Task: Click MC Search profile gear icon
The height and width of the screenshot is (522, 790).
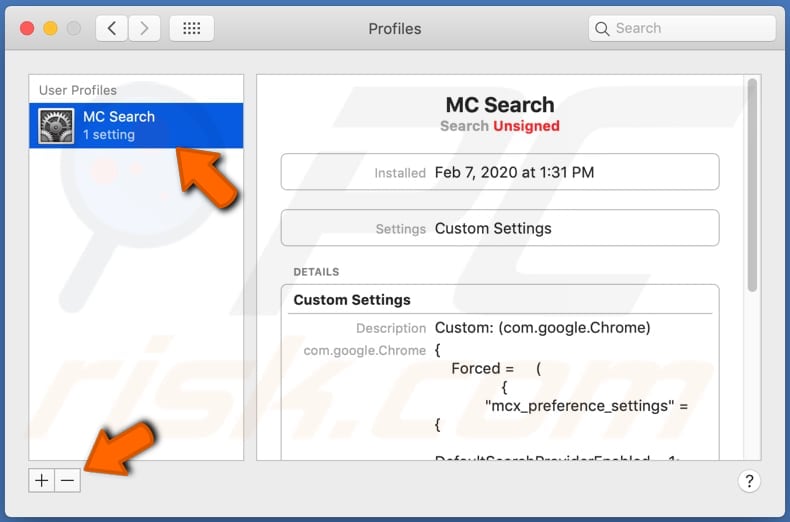Action: (56, 126)
